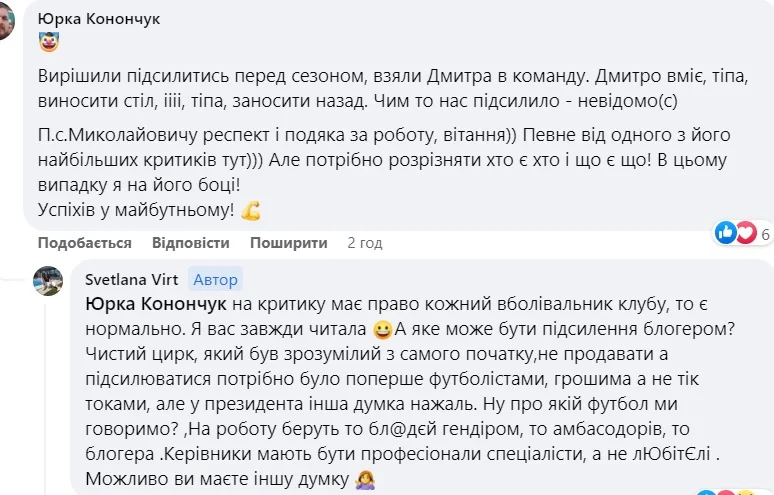Open Юрка Конончук profile from comment header
Viewport: 774px width, 495px height.
coord(98,20)
